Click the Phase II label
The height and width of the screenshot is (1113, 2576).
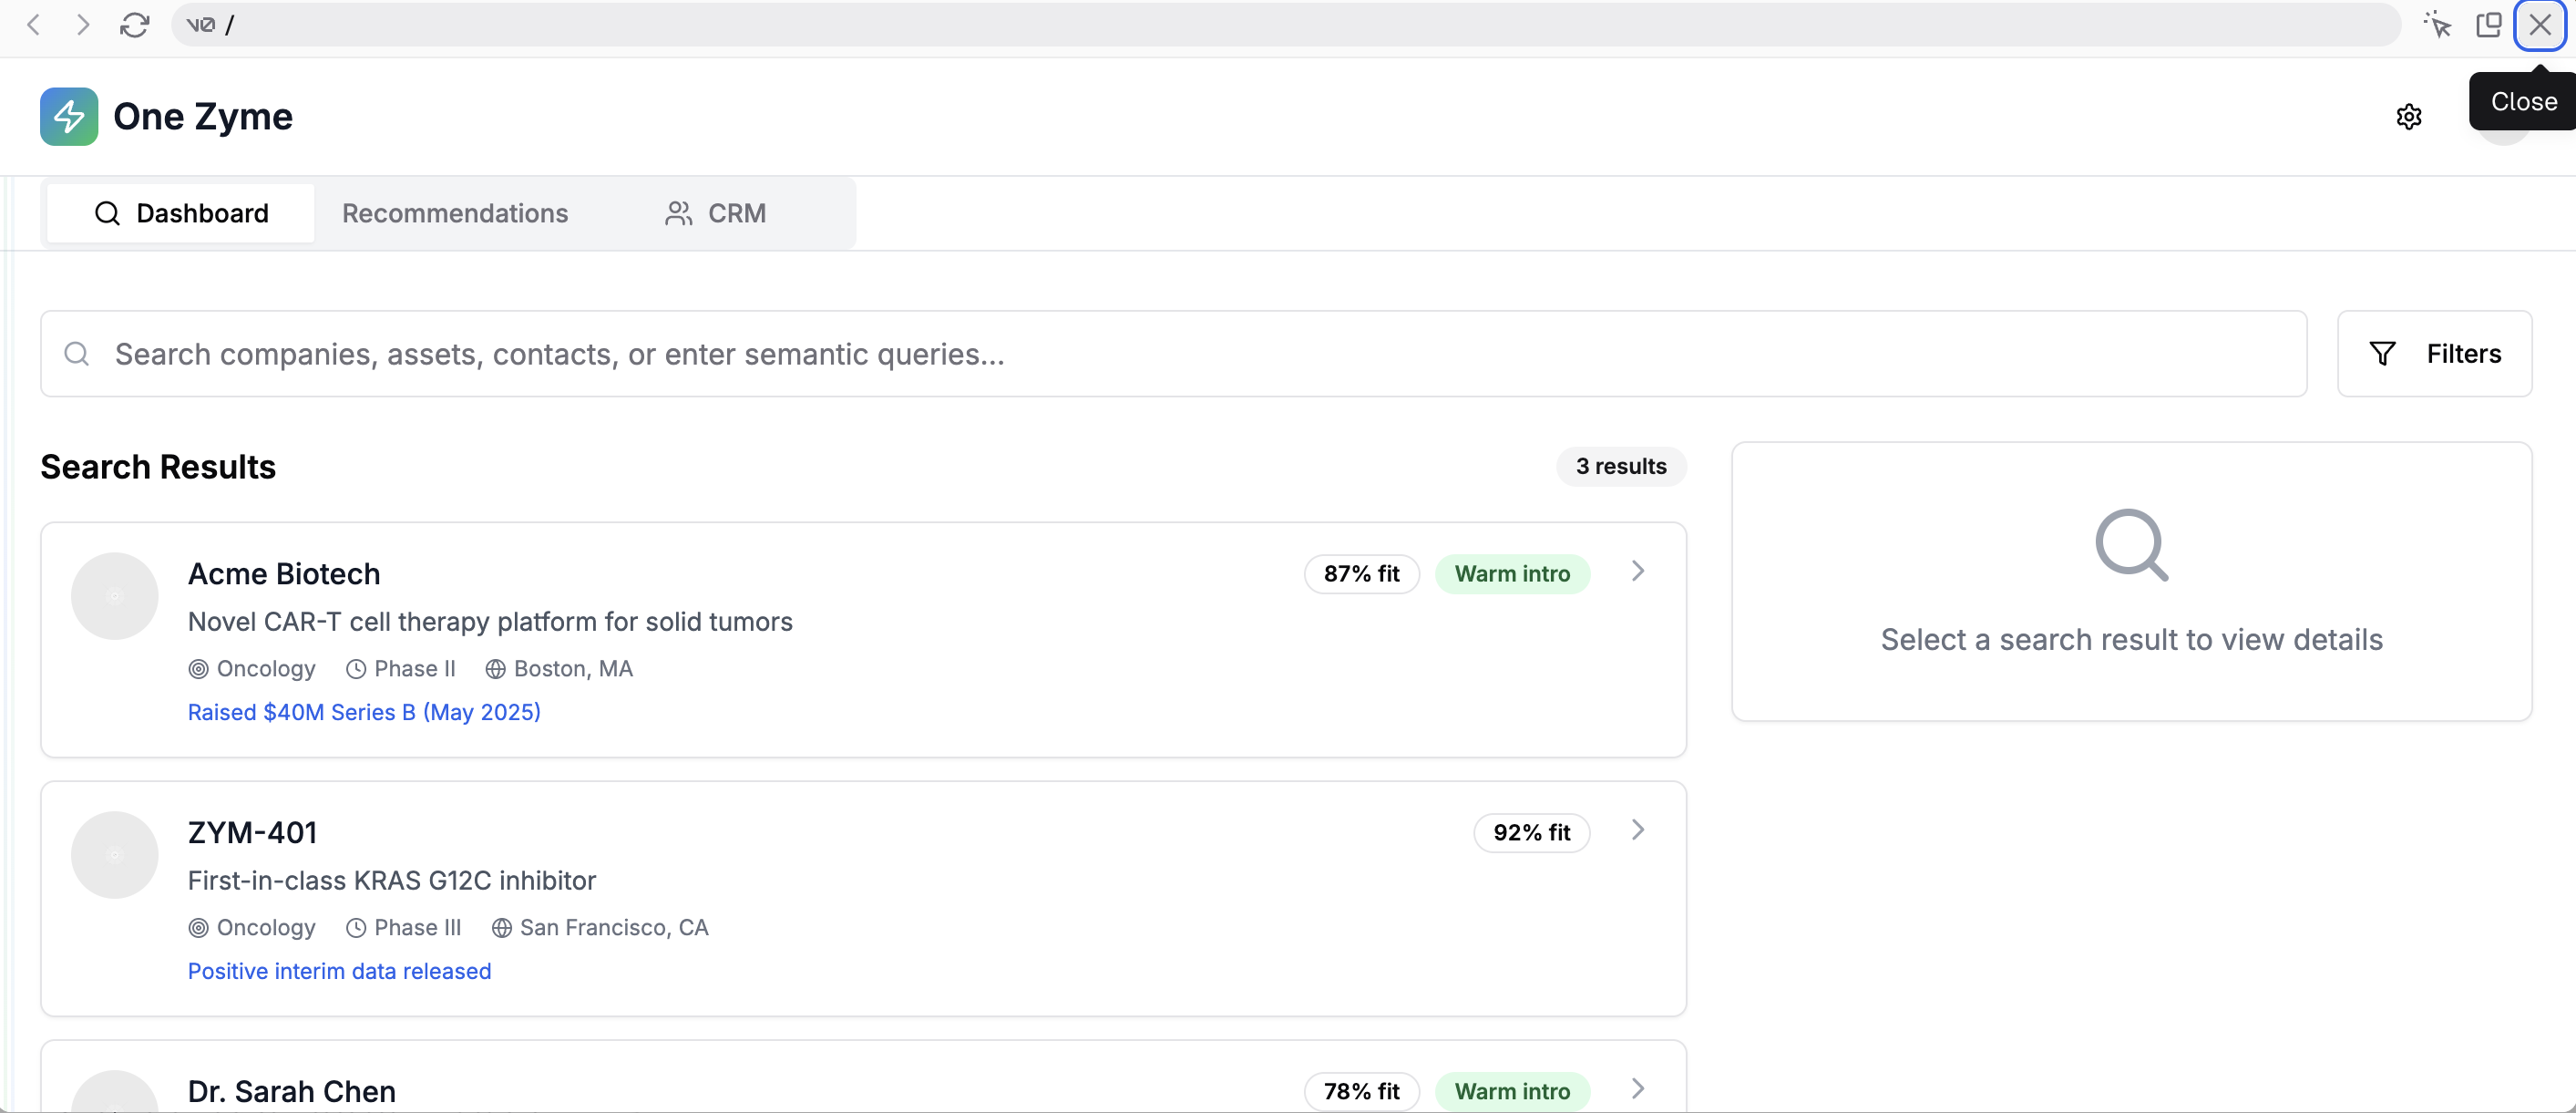[x=415, y=669]
